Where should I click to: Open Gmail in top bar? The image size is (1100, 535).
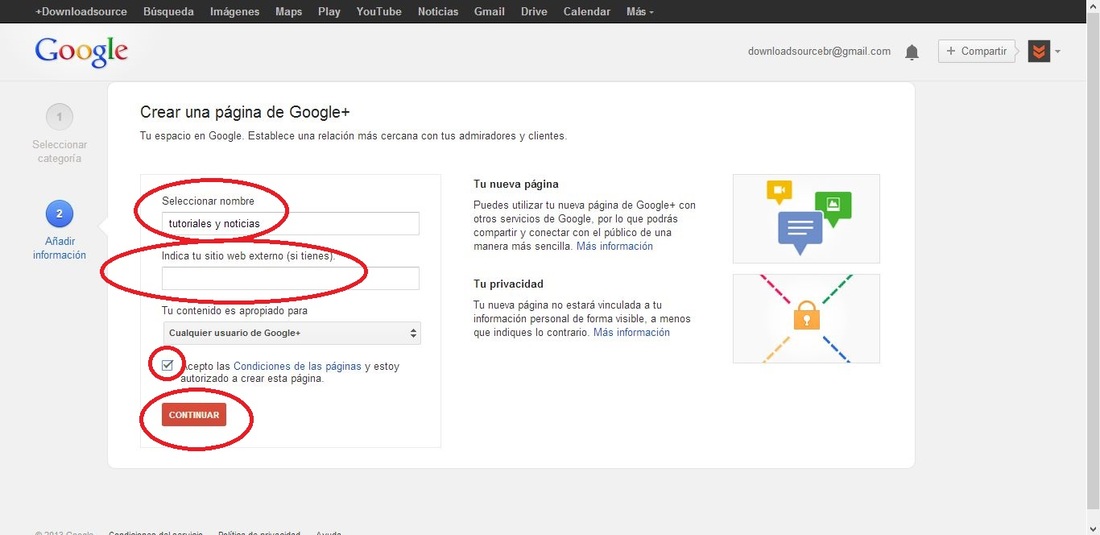tap(489, 11)
